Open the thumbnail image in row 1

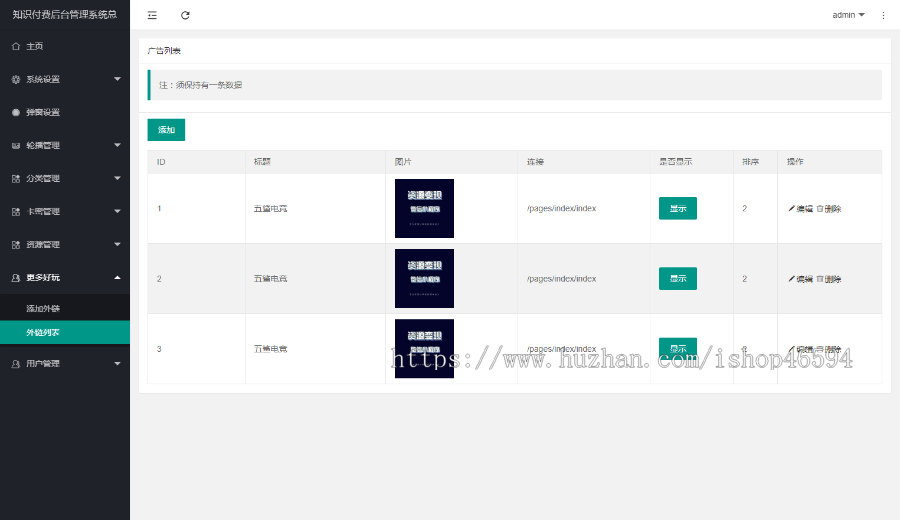coord(424,208)
